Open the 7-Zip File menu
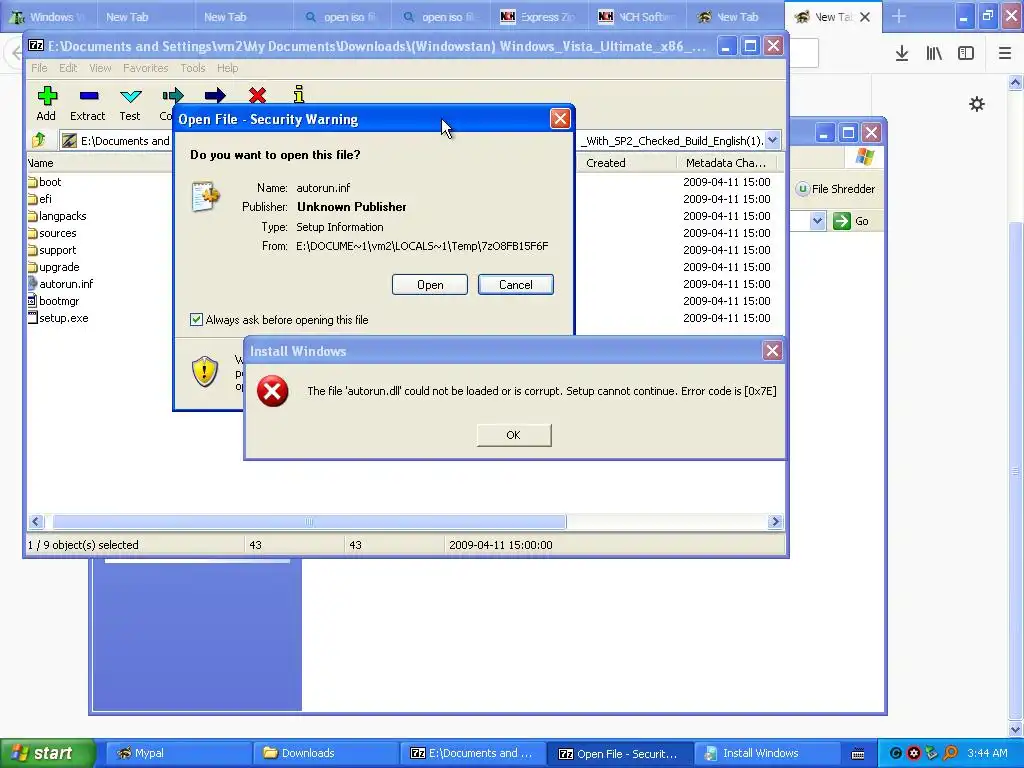This screenshot has height=768, width=1024. point(39,68)
